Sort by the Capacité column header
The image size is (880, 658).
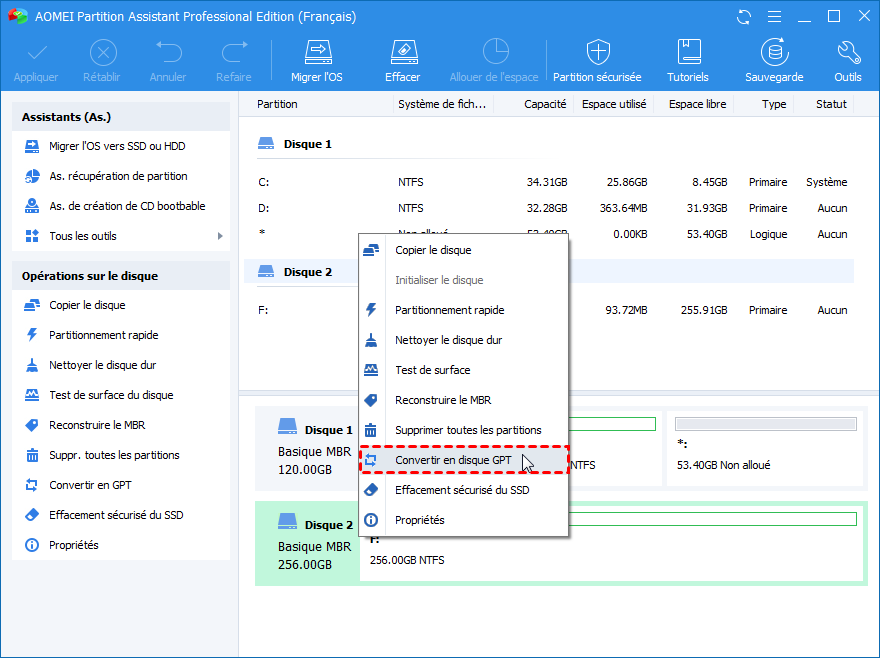pos(545,104)
